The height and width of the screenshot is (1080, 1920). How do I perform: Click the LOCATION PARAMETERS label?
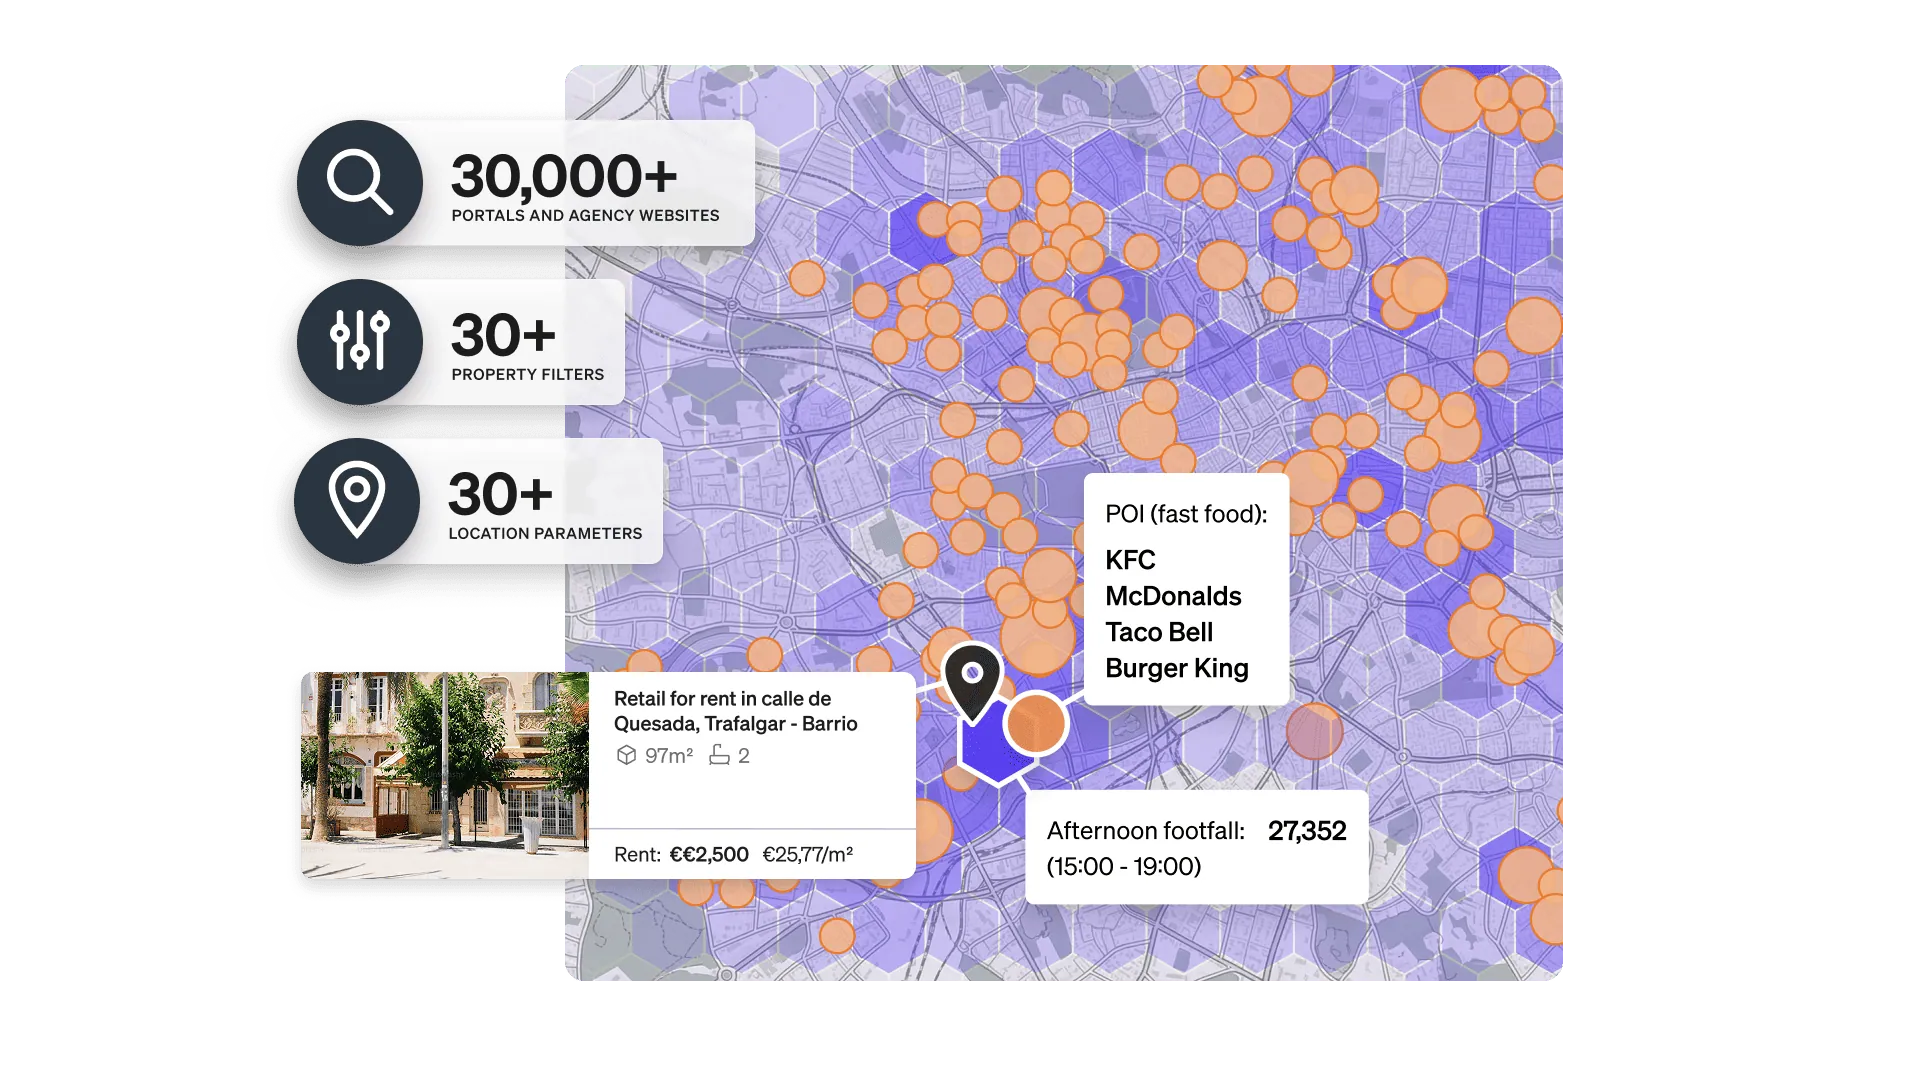pyautogui.click(x=545, y=533)
